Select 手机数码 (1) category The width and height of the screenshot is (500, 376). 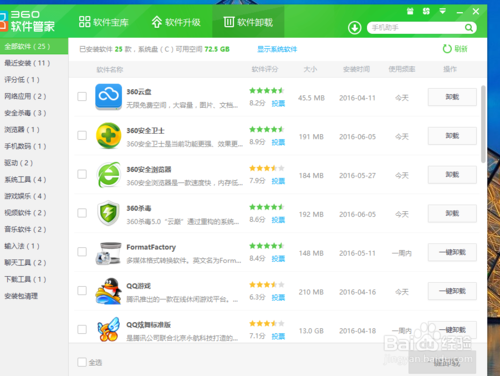[34, 146]
